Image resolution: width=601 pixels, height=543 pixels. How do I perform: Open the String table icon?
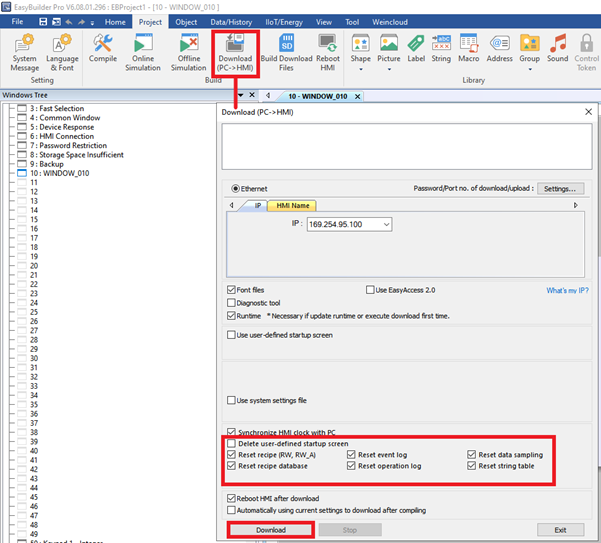pos(441,48)
